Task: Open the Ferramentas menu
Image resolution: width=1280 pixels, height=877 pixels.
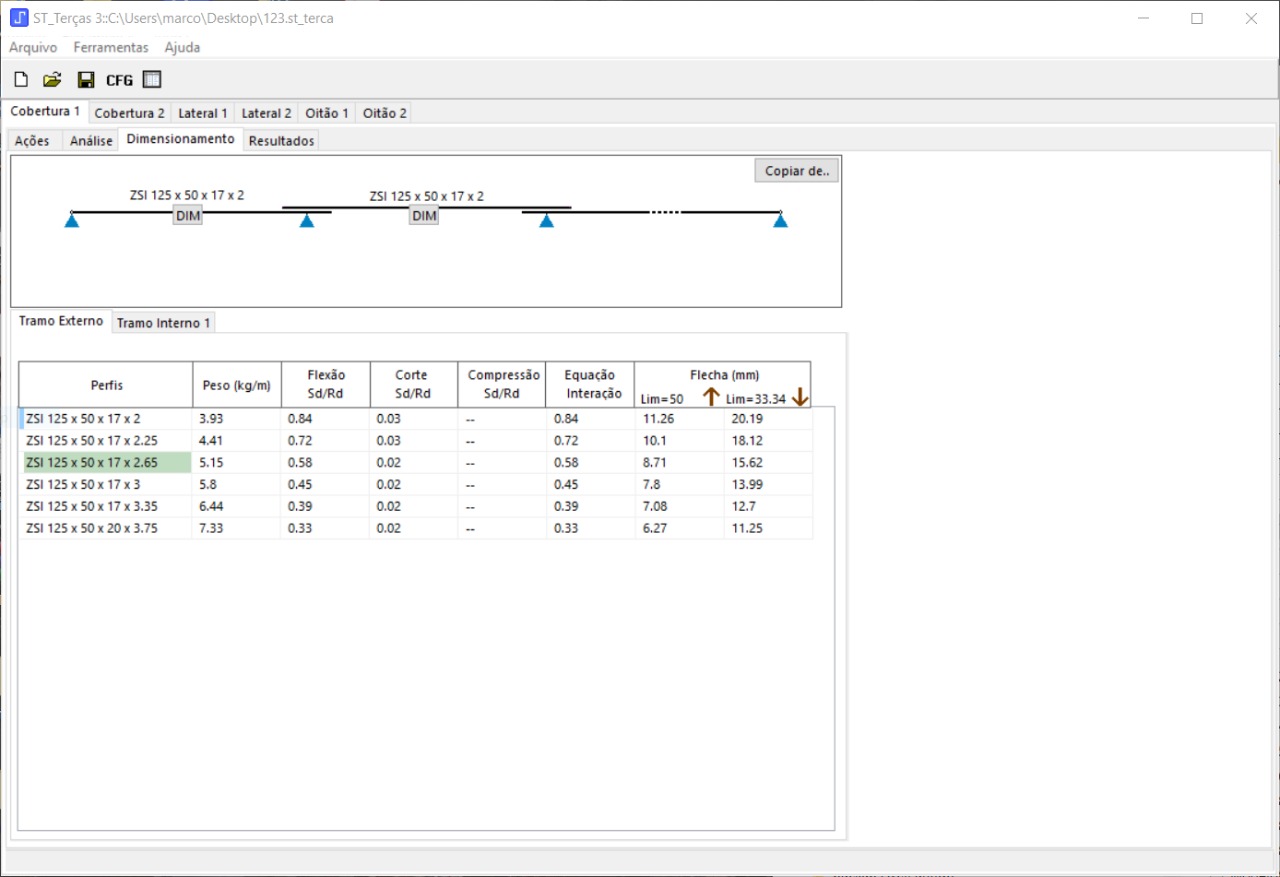Action: coord(111,47)
